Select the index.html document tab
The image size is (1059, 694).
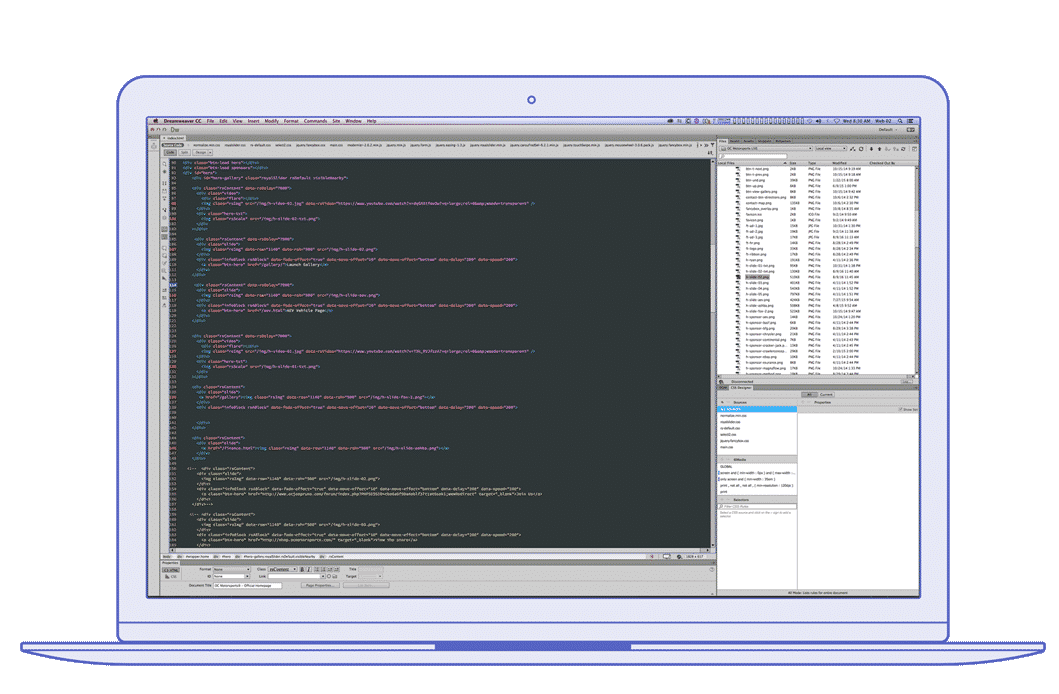[176, 138]
